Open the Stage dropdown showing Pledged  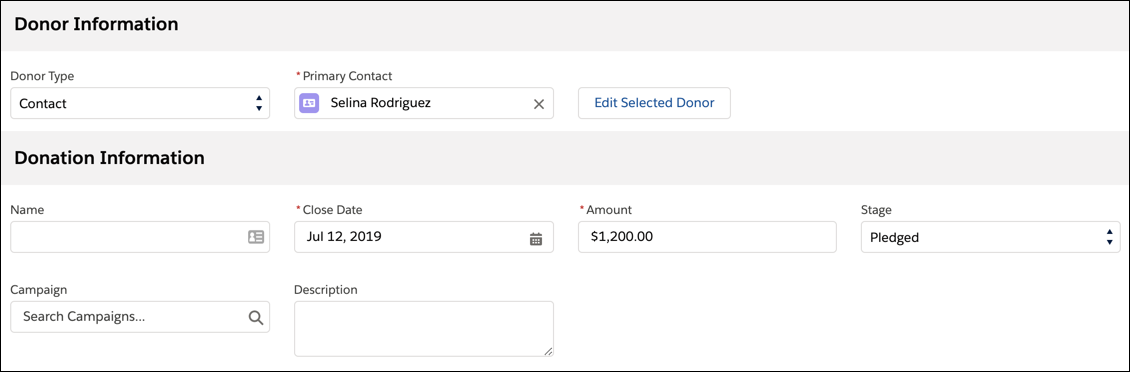[990, 237]
